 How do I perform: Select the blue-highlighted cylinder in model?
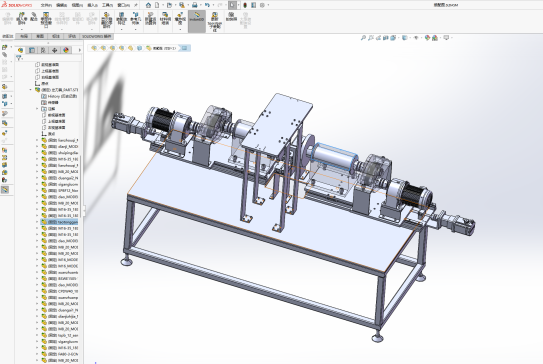[x=334, y=158]
